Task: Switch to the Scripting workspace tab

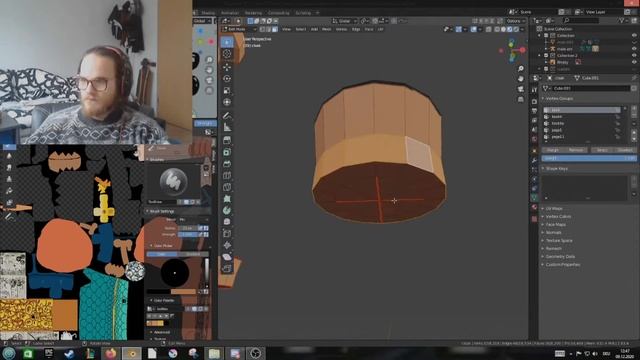Action: tap(303, 13)
